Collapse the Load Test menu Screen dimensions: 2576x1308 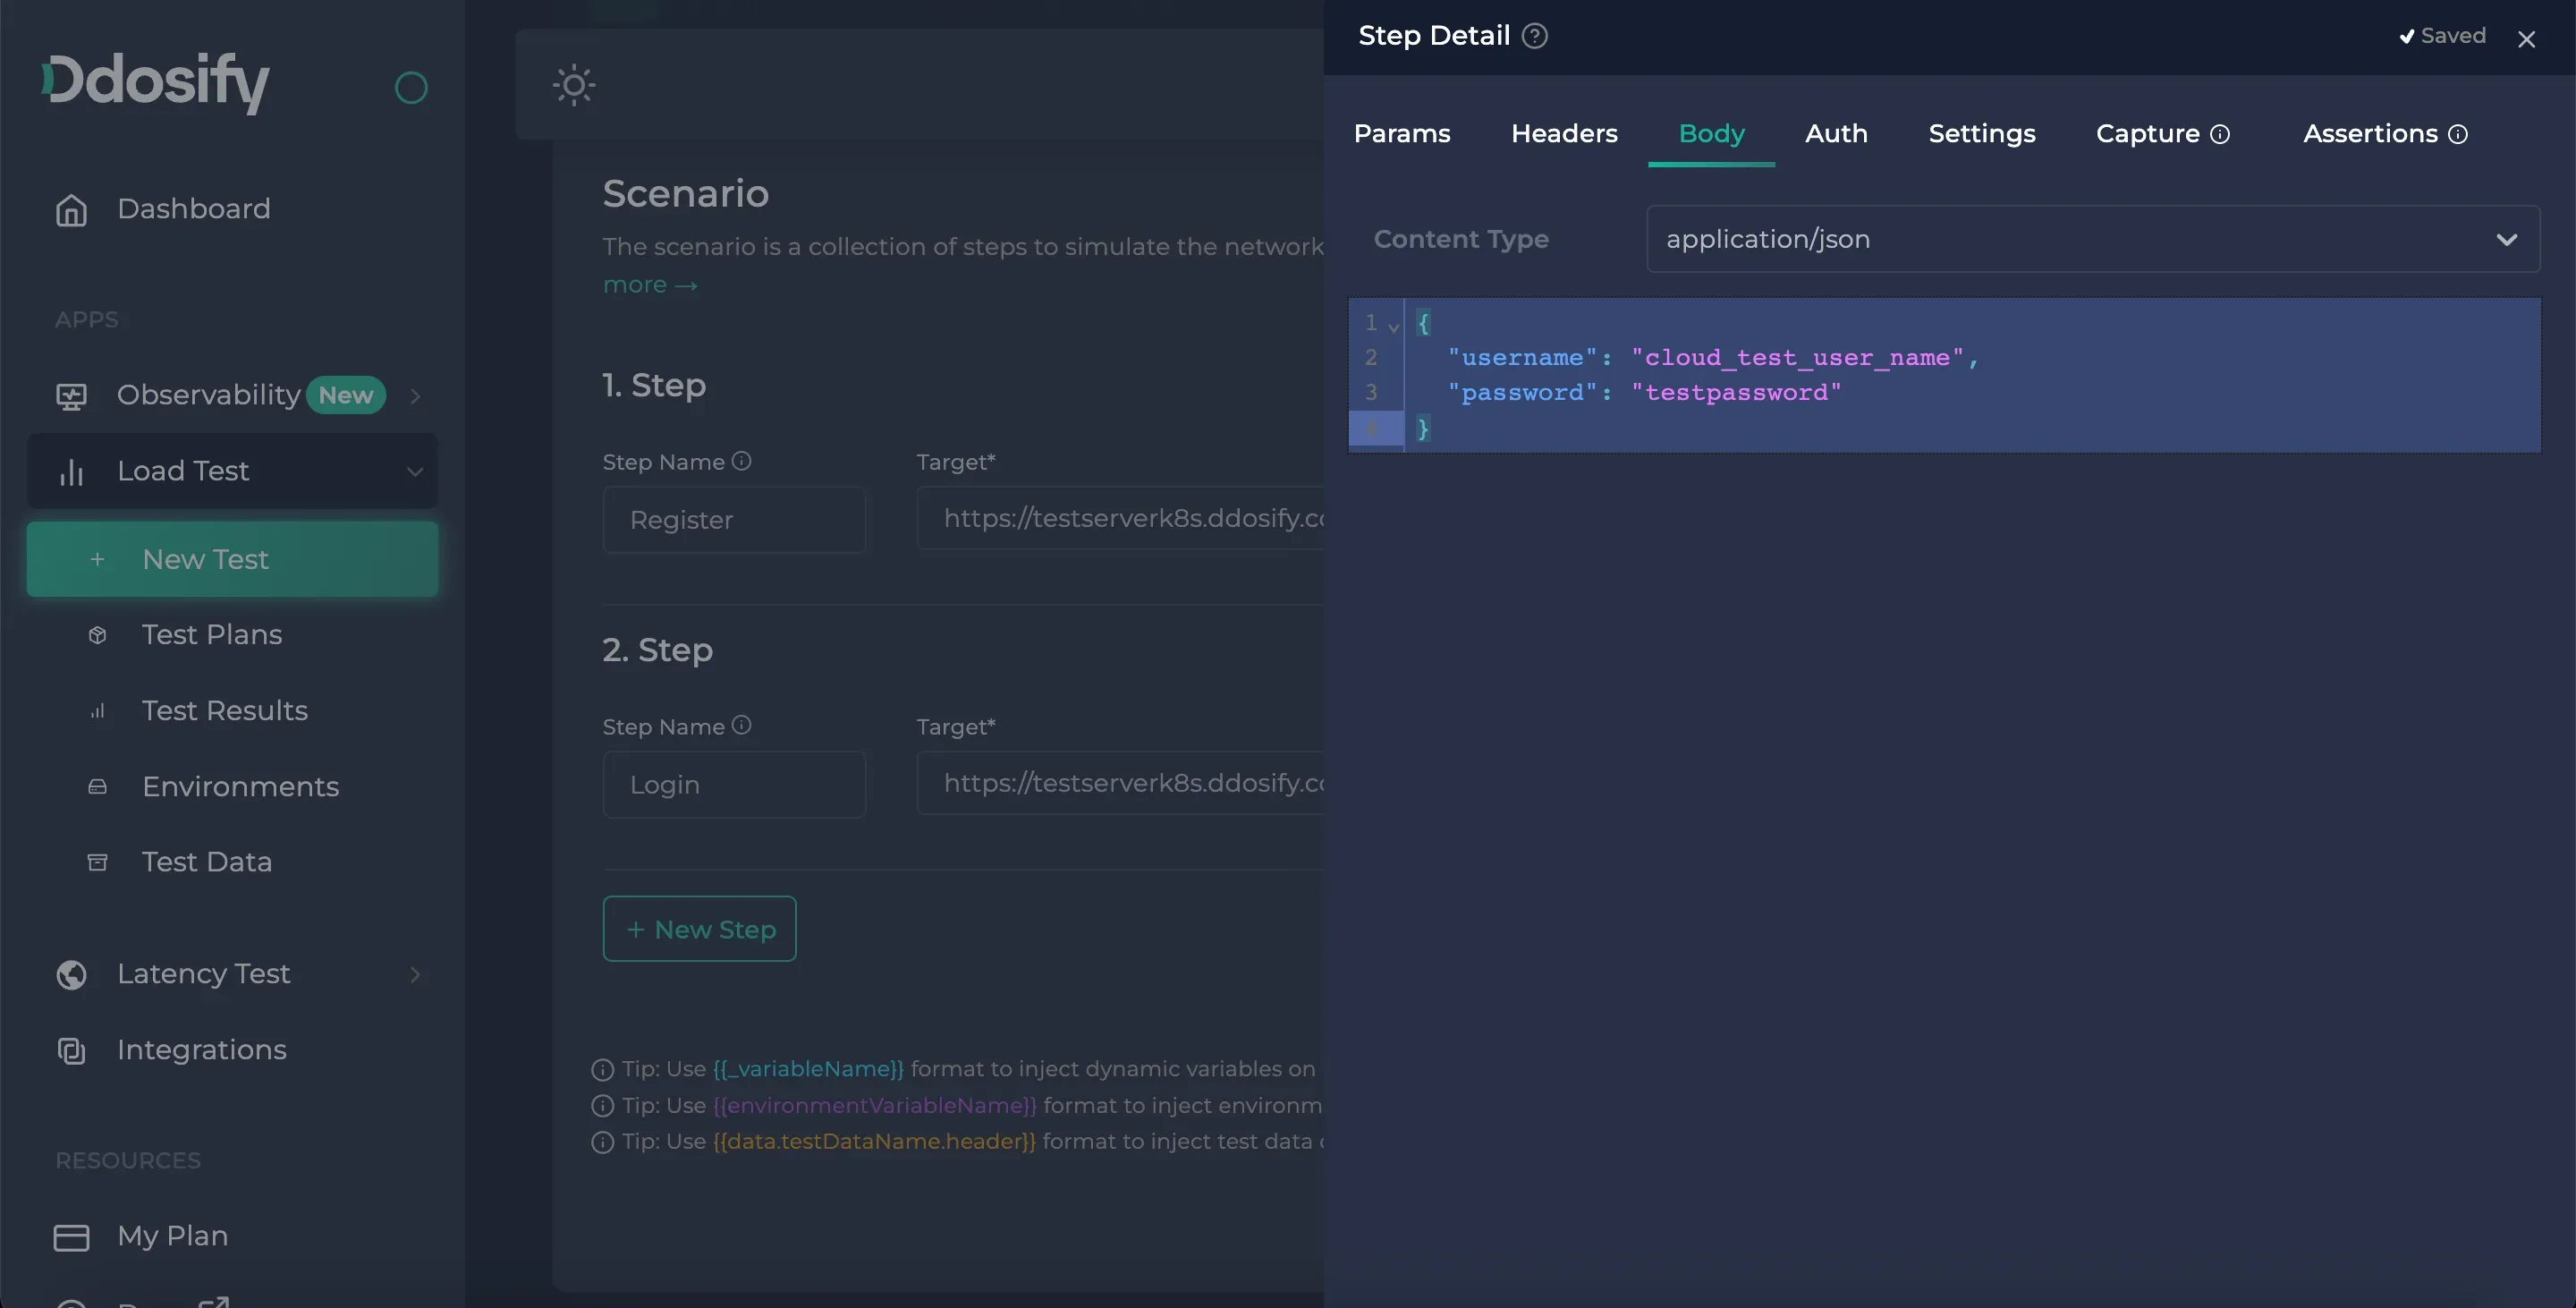(x=414, y=471)
